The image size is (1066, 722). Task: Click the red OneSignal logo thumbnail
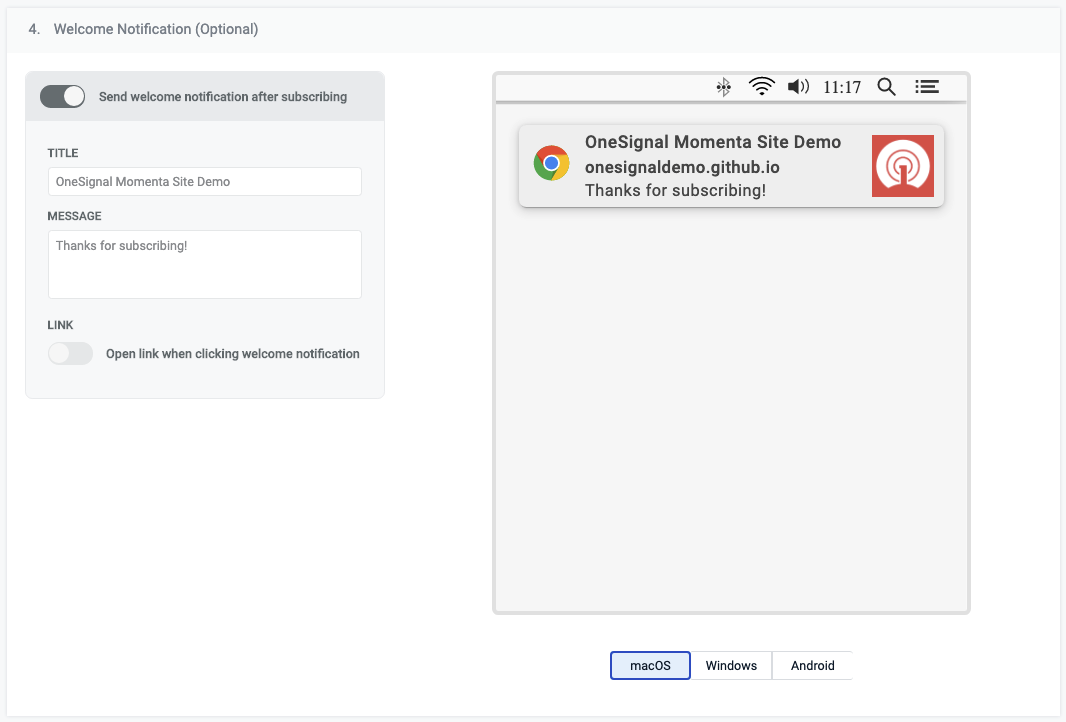(x=903, y=166)
